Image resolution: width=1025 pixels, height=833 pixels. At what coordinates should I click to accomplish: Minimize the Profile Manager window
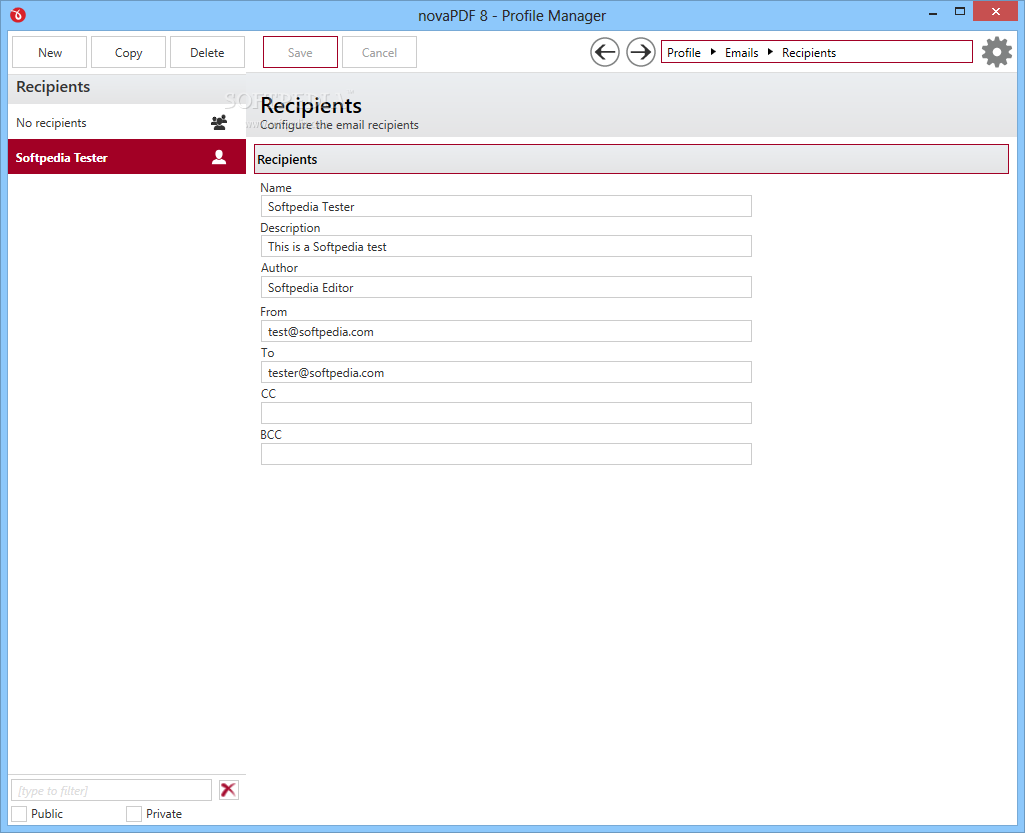(x=933, y=13)
